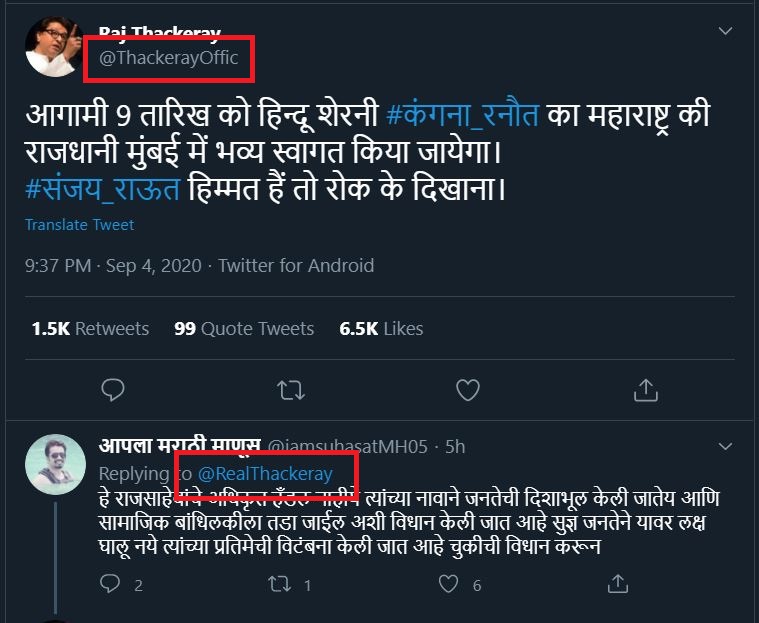Viewport: 759px width, 623px height.
Task: Open the @RealThackeray mention link
Action: [264, 474]
